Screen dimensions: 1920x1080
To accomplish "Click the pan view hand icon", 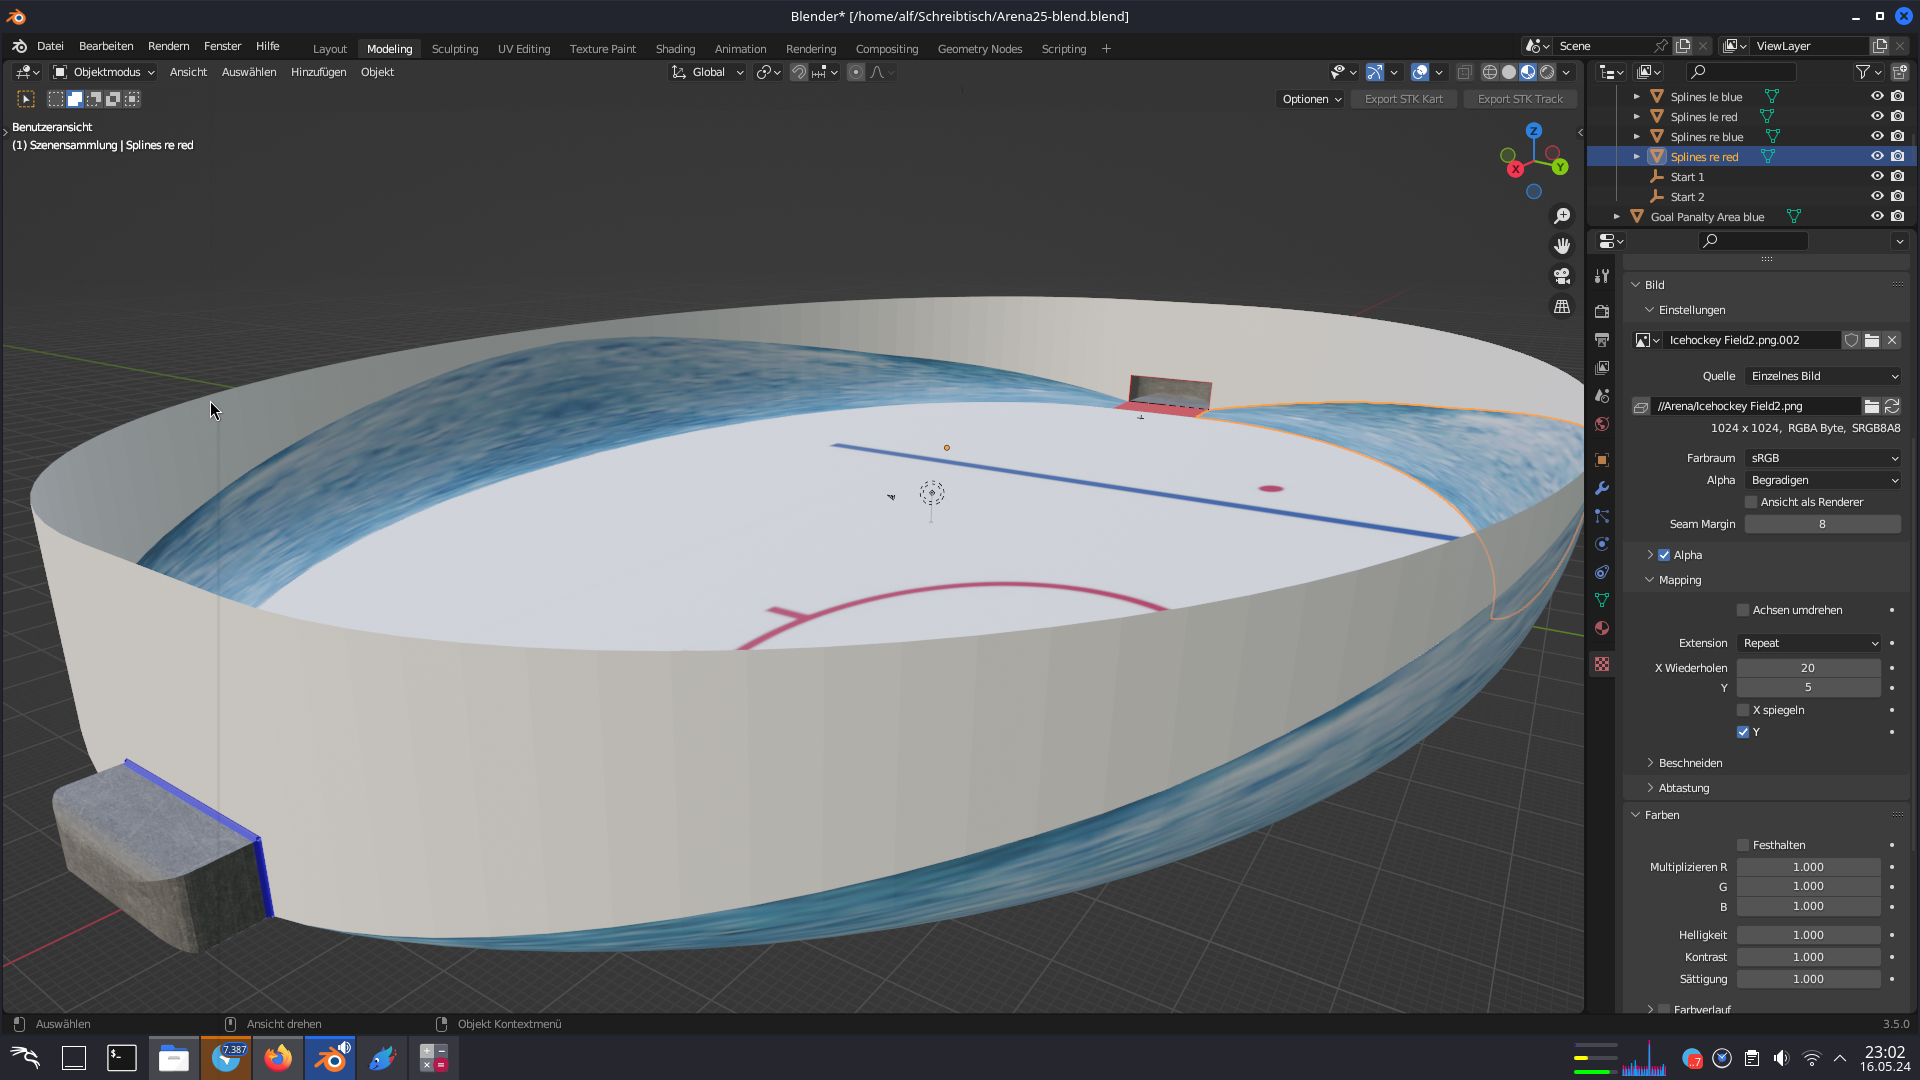I will (1562, 246).
